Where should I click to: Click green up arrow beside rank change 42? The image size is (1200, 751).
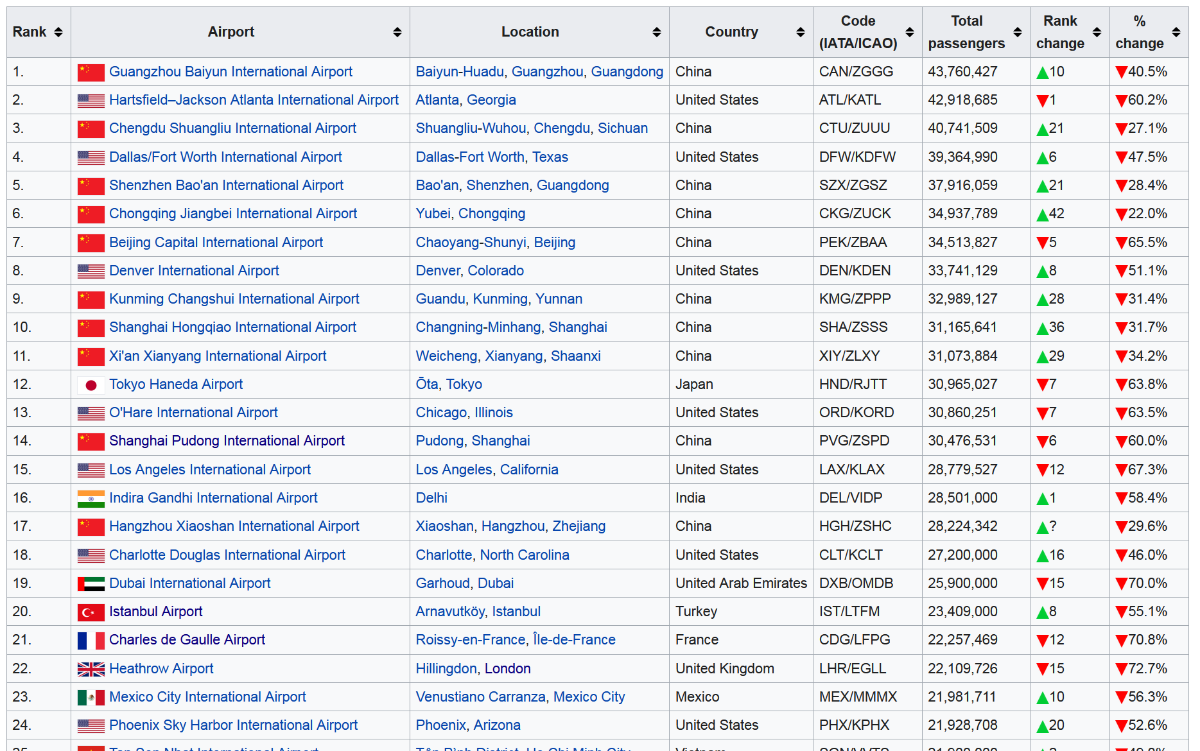pos(1042,214)
